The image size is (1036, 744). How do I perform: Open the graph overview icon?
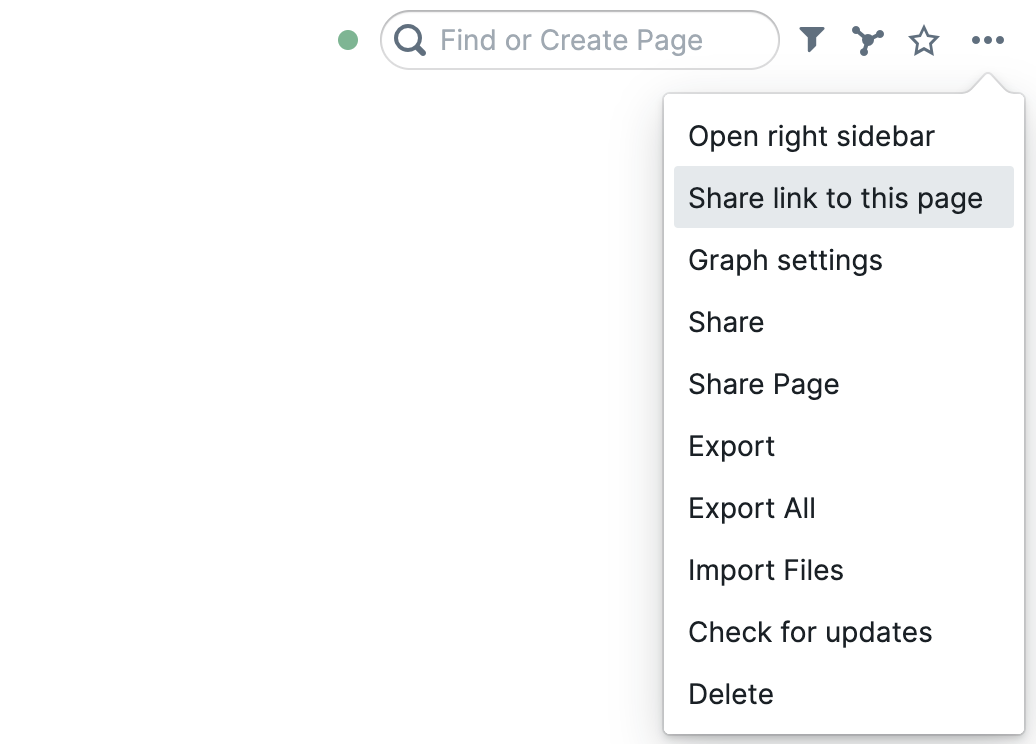click(868, 40)
